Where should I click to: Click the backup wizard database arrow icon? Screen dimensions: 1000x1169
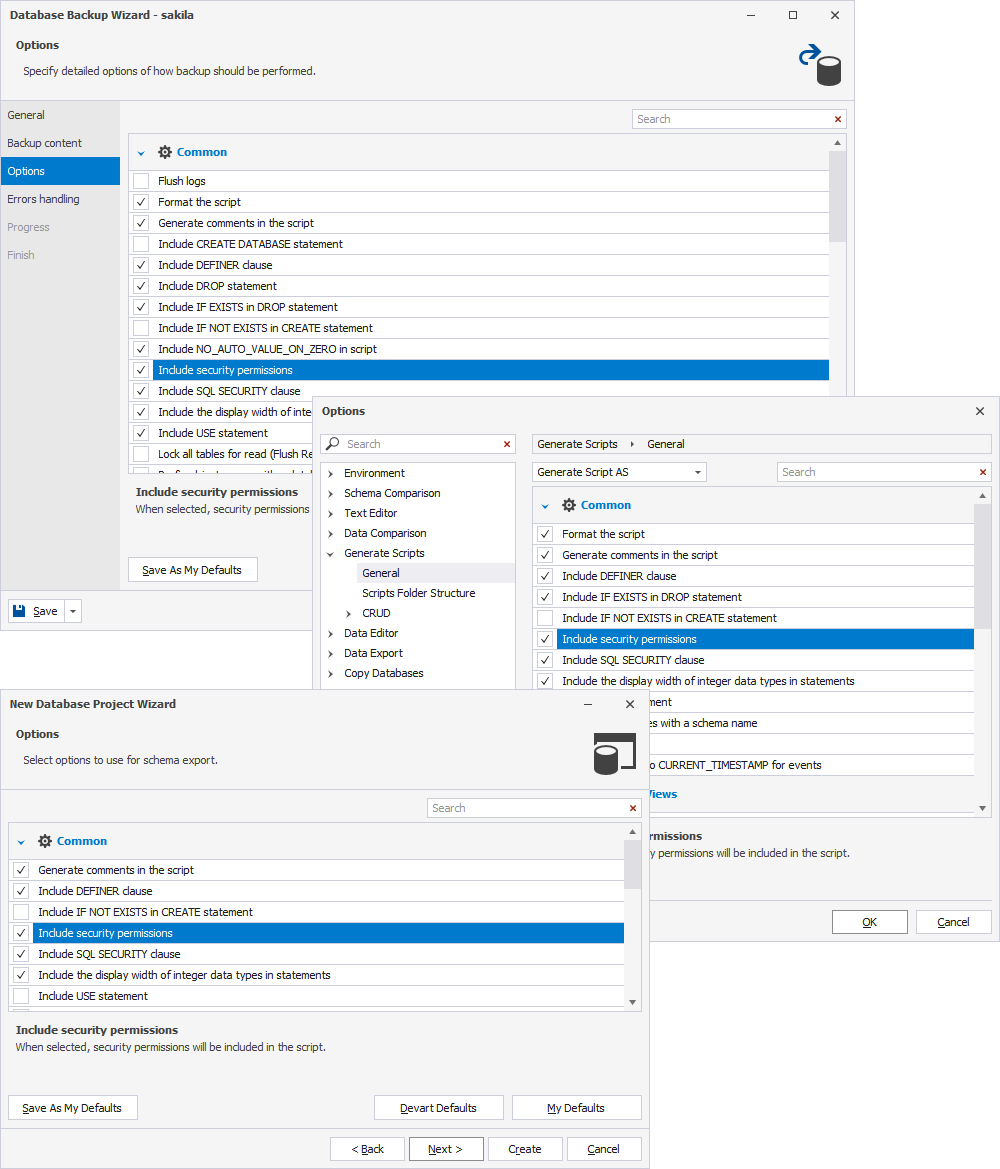(820, 65)
